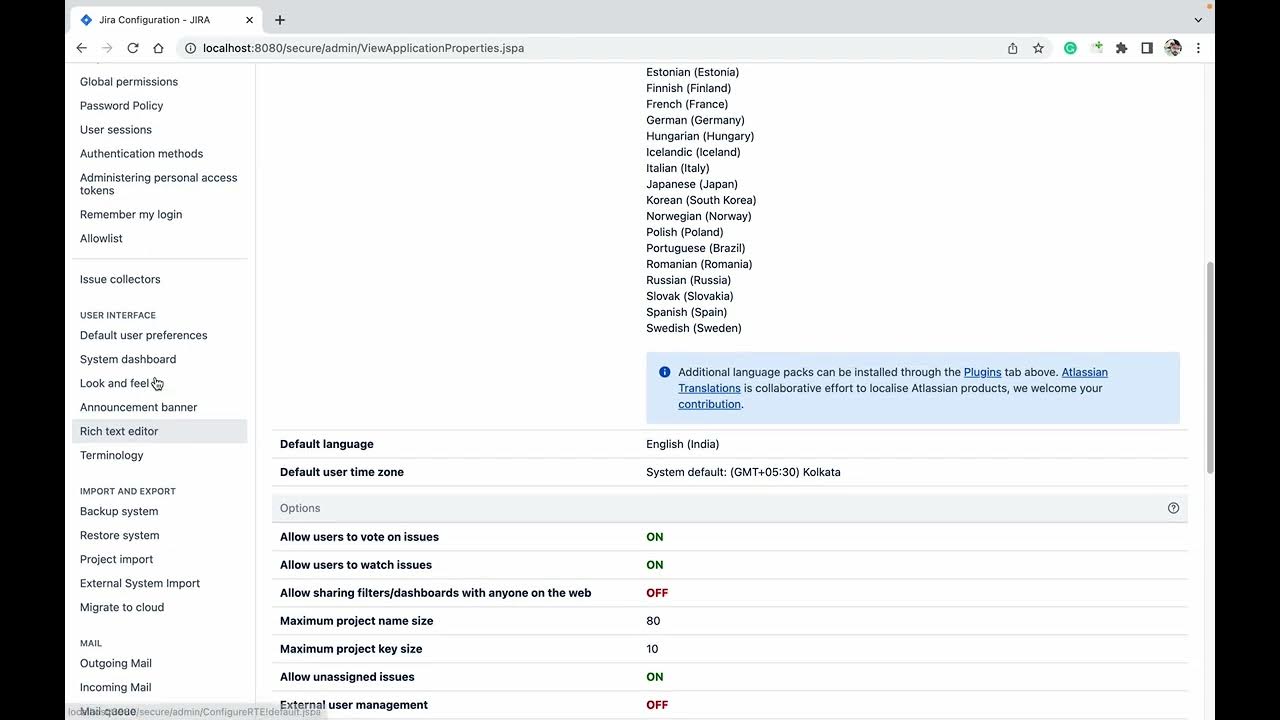The height and width of the screenshot is (720, 1280).
Task: Toggle the browser side panel
Action: point(1147,48)
